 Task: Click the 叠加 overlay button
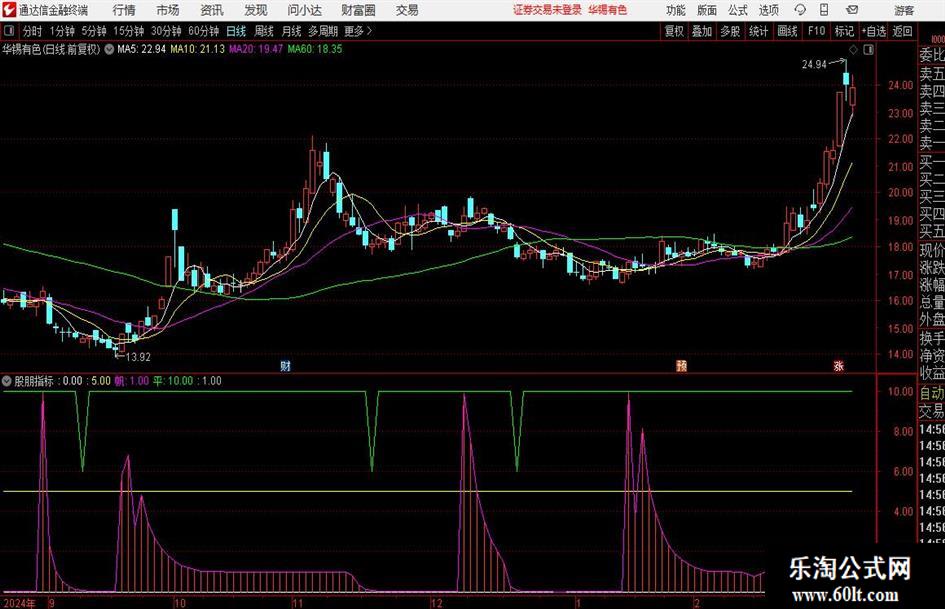702,31
